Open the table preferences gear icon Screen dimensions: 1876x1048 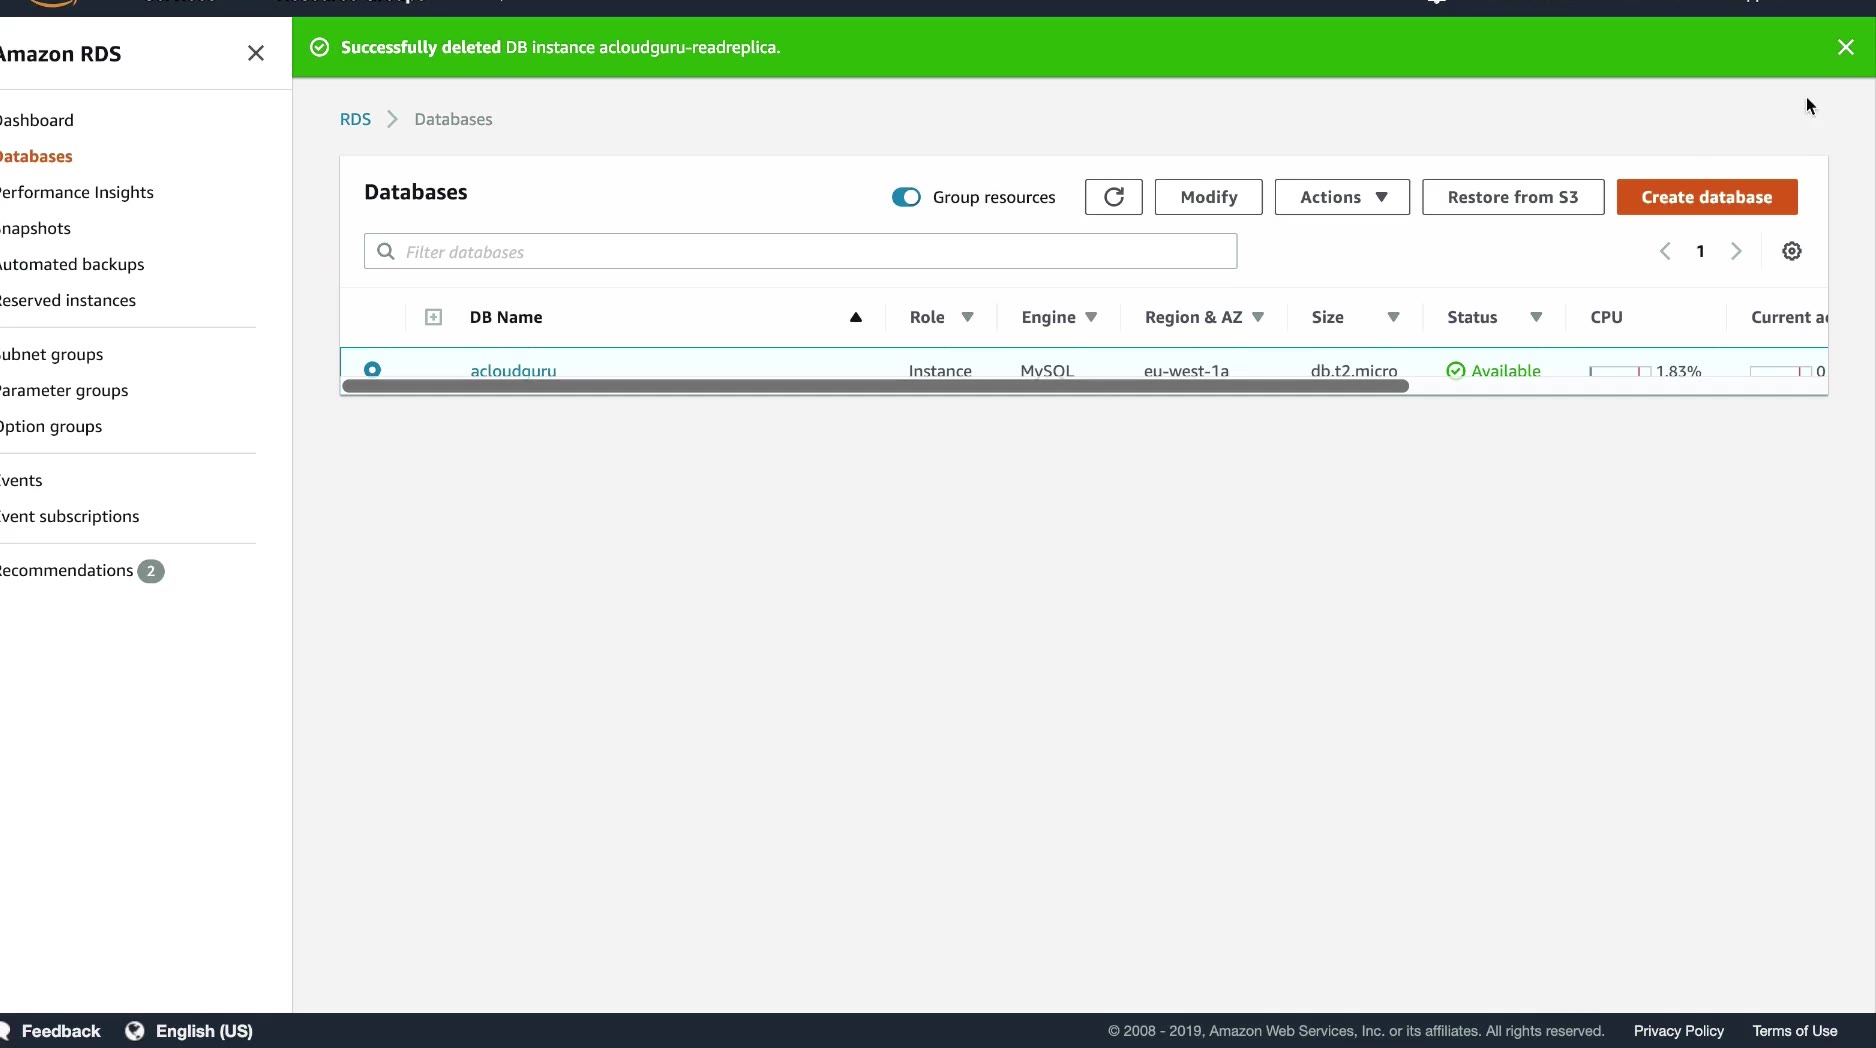coord(1792,251)
